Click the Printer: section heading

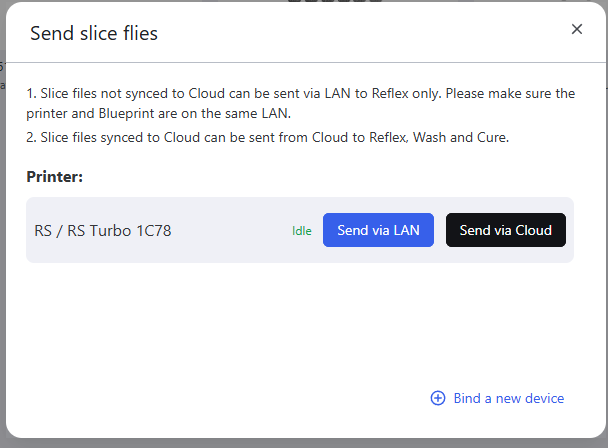[55, 176]
